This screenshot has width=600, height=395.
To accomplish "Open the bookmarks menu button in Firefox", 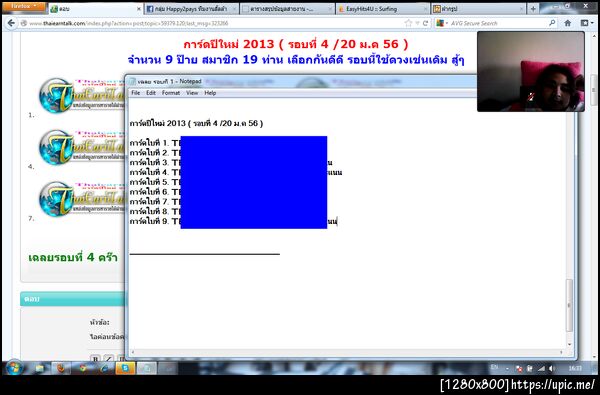I will pos(586,23).
